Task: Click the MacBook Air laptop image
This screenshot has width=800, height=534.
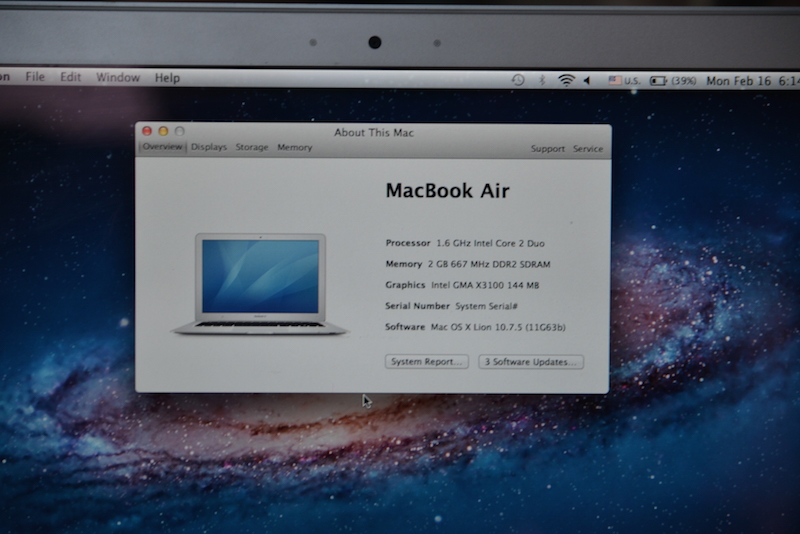Action: click(x=260, y=284)
